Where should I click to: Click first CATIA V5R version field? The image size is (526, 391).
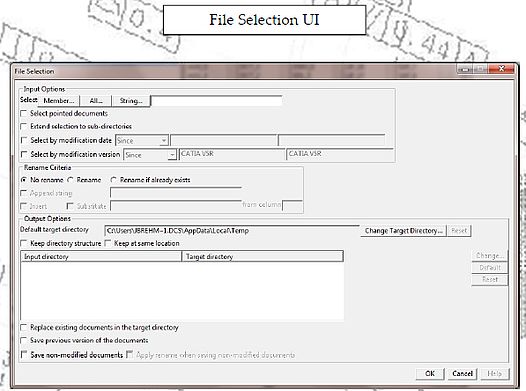(232, 154)
